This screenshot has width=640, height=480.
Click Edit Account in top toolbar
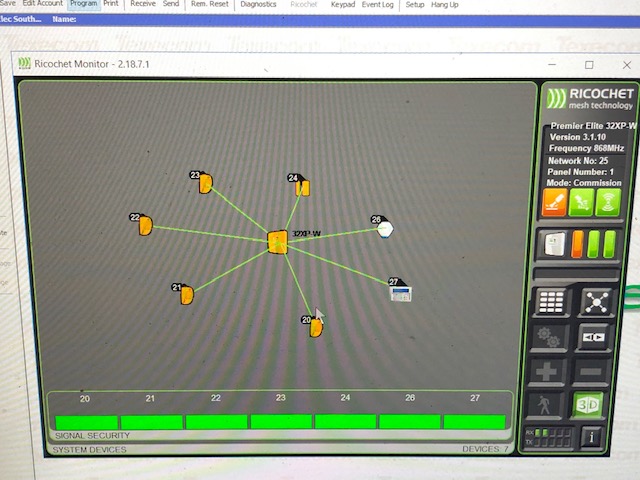42,3
